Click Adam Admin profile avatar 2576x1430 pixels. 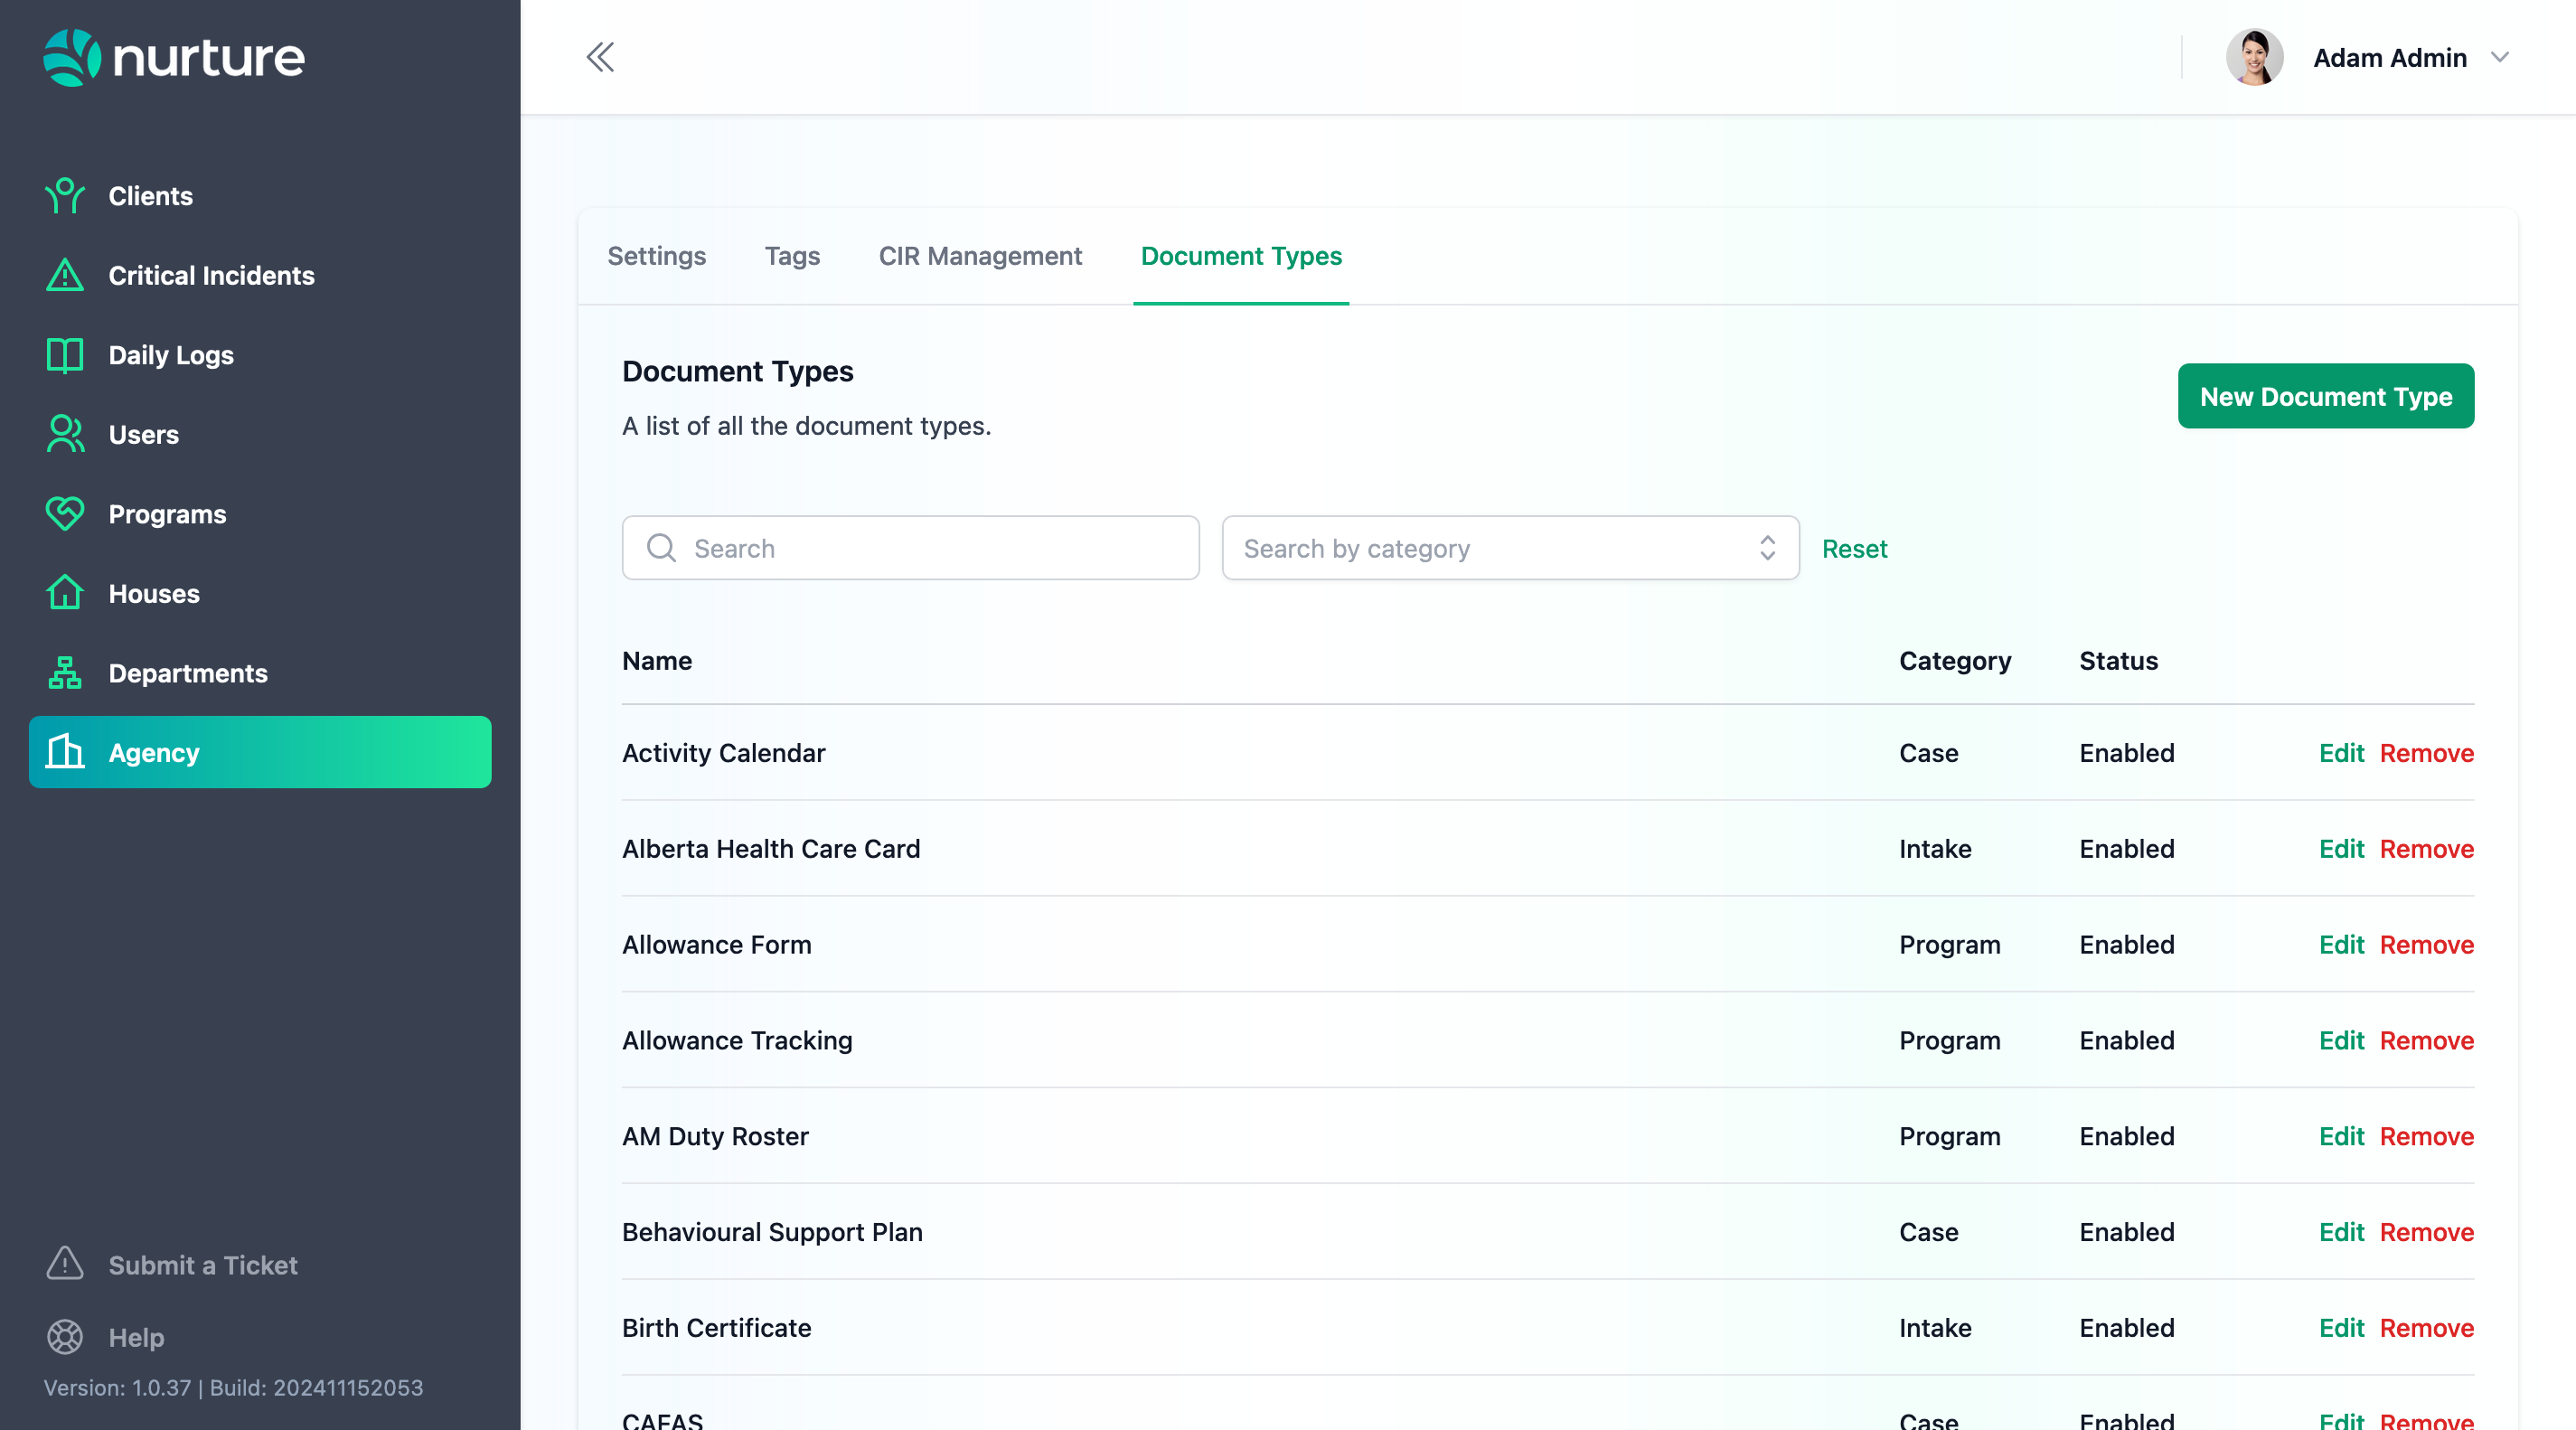pos(2254,57)
